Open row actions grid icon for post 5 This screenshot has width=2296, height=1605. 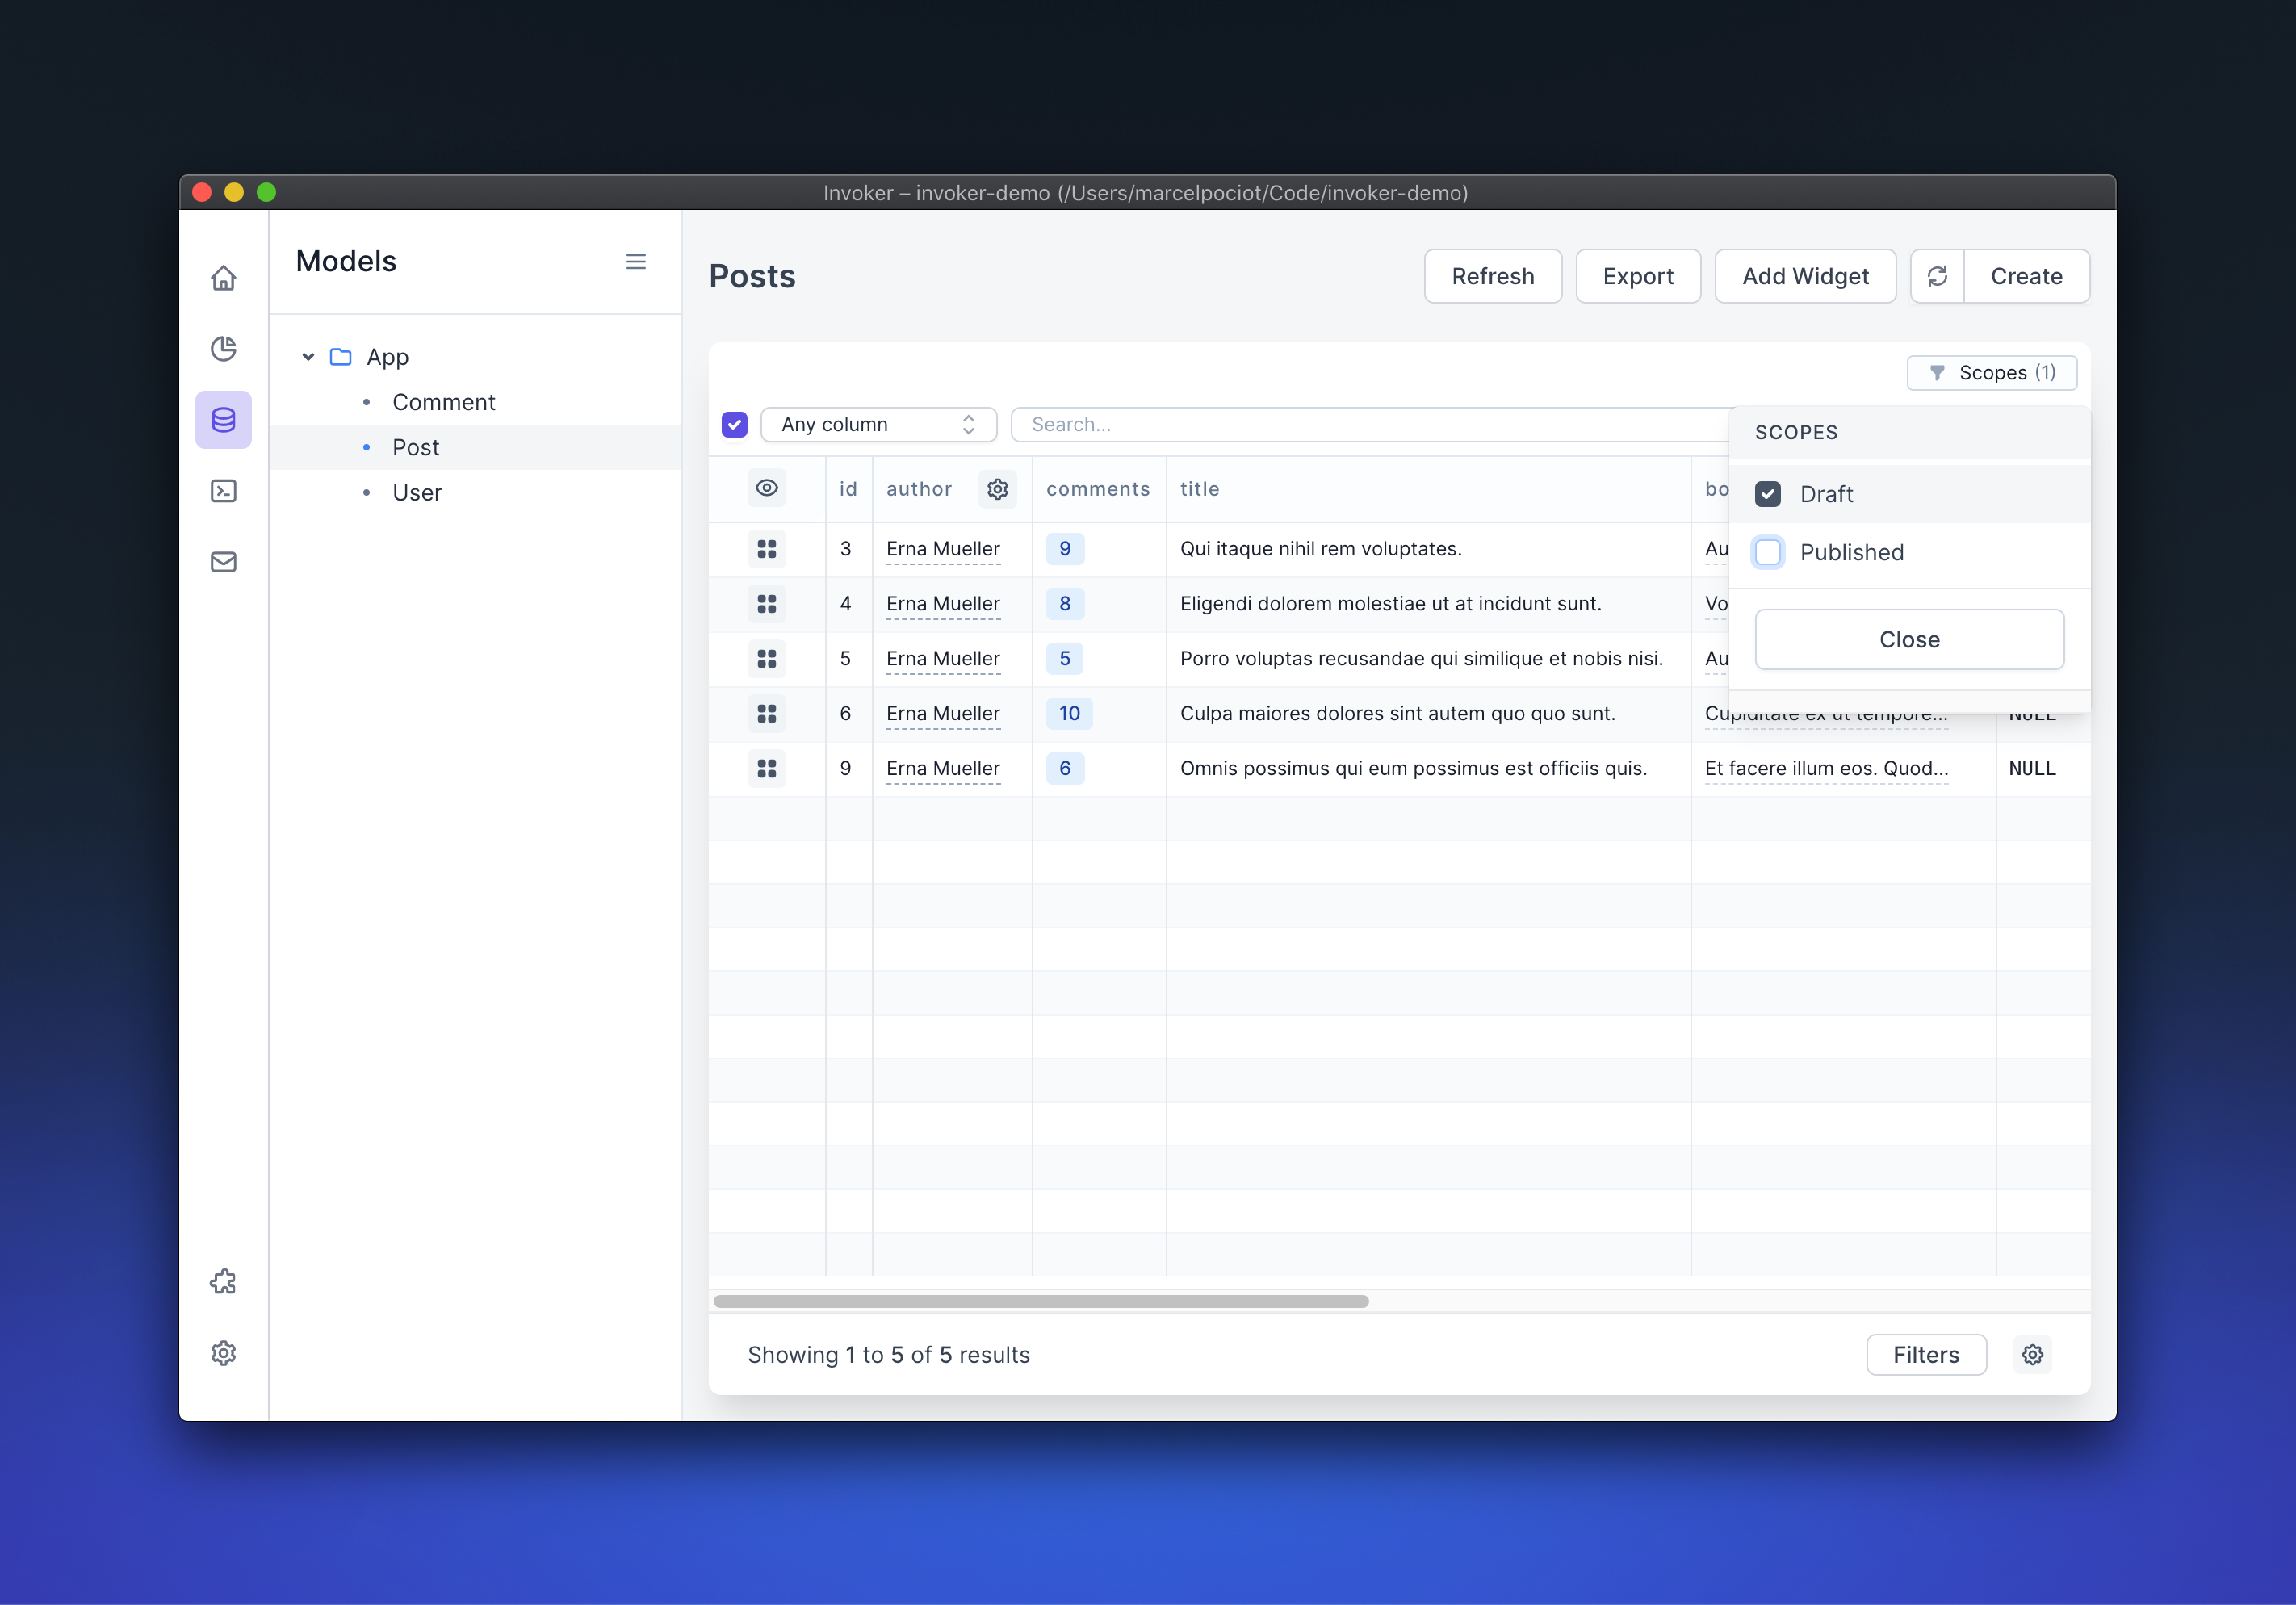point(767,658)
